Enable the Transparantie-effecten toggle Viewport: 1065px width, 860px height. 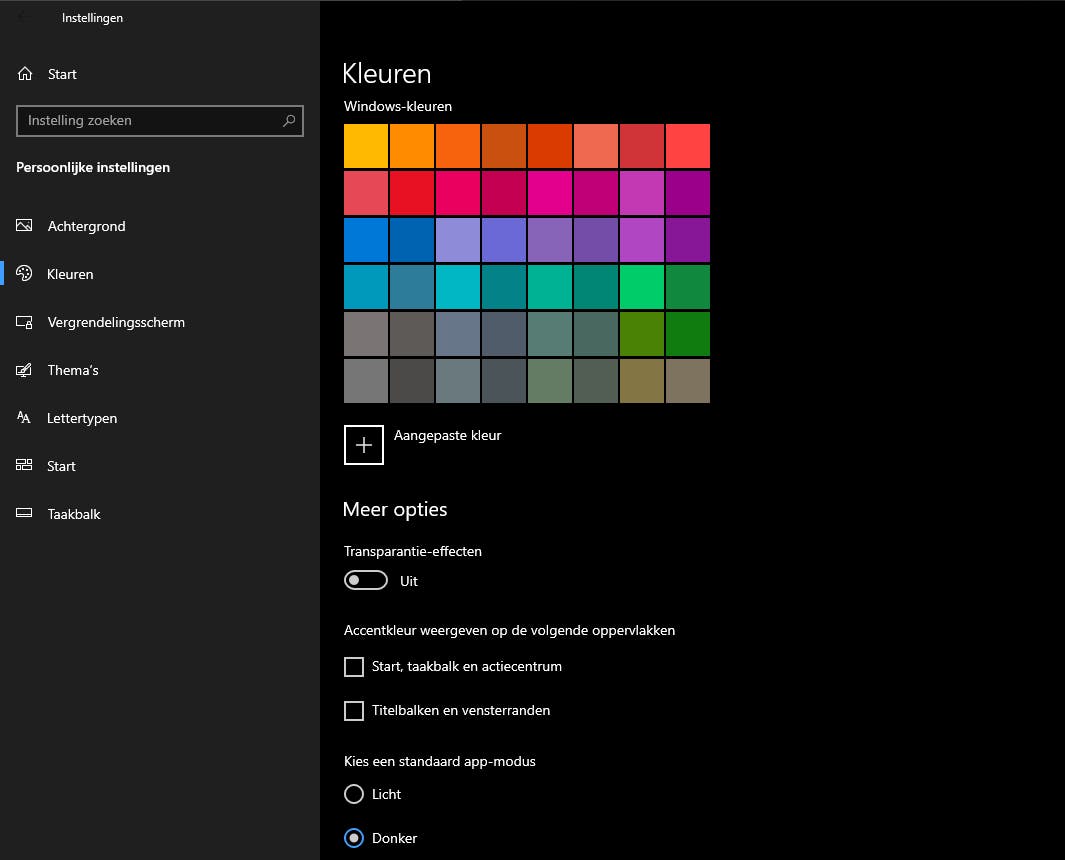[x=365, y=581]
